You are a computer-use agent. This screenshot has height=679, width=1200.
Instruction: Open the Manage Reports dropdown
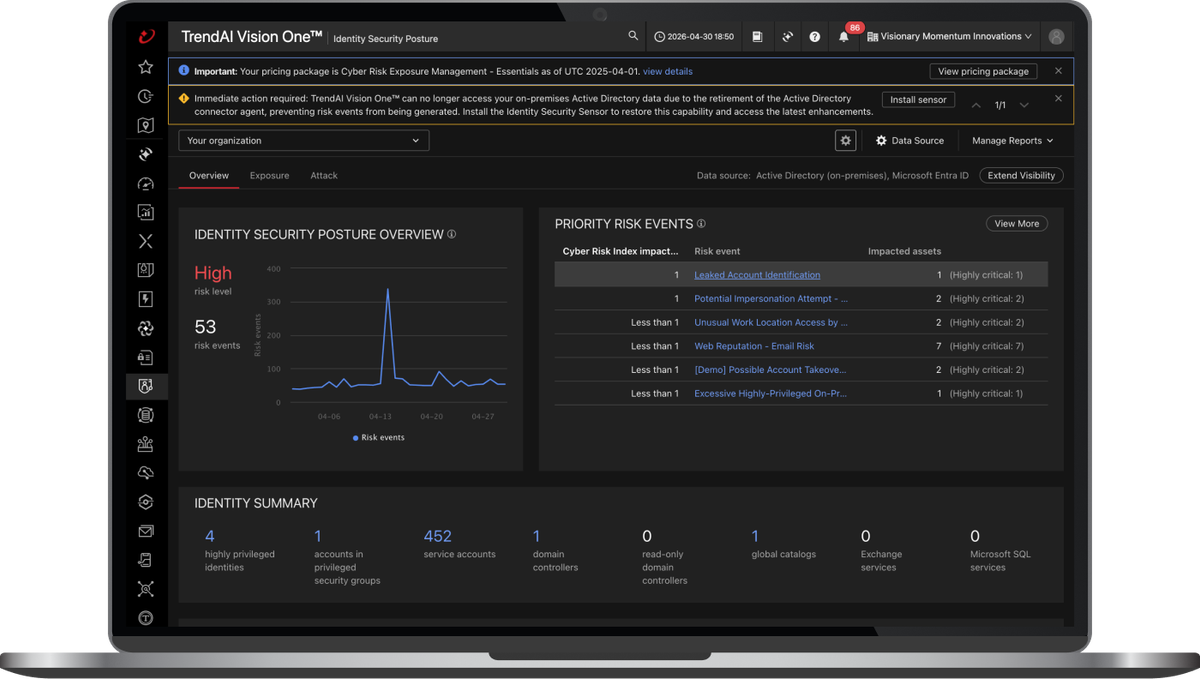click(1012, 141)
